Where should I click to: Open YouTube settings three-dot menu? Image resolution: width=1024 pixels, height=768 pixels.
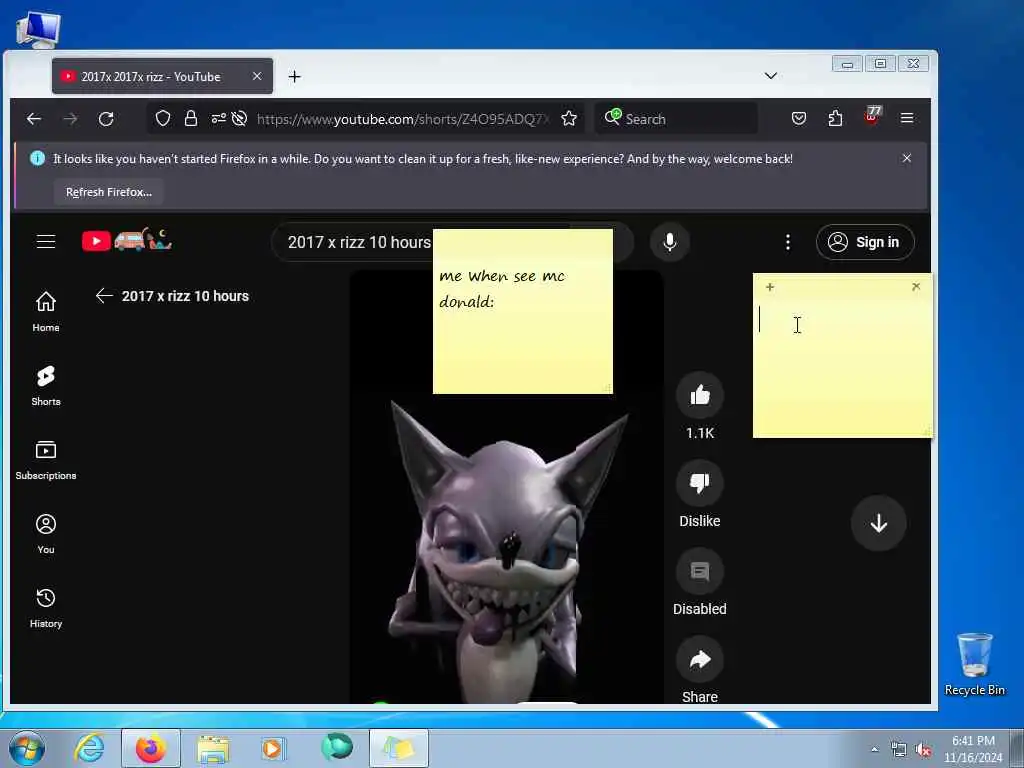click(788, 242)
